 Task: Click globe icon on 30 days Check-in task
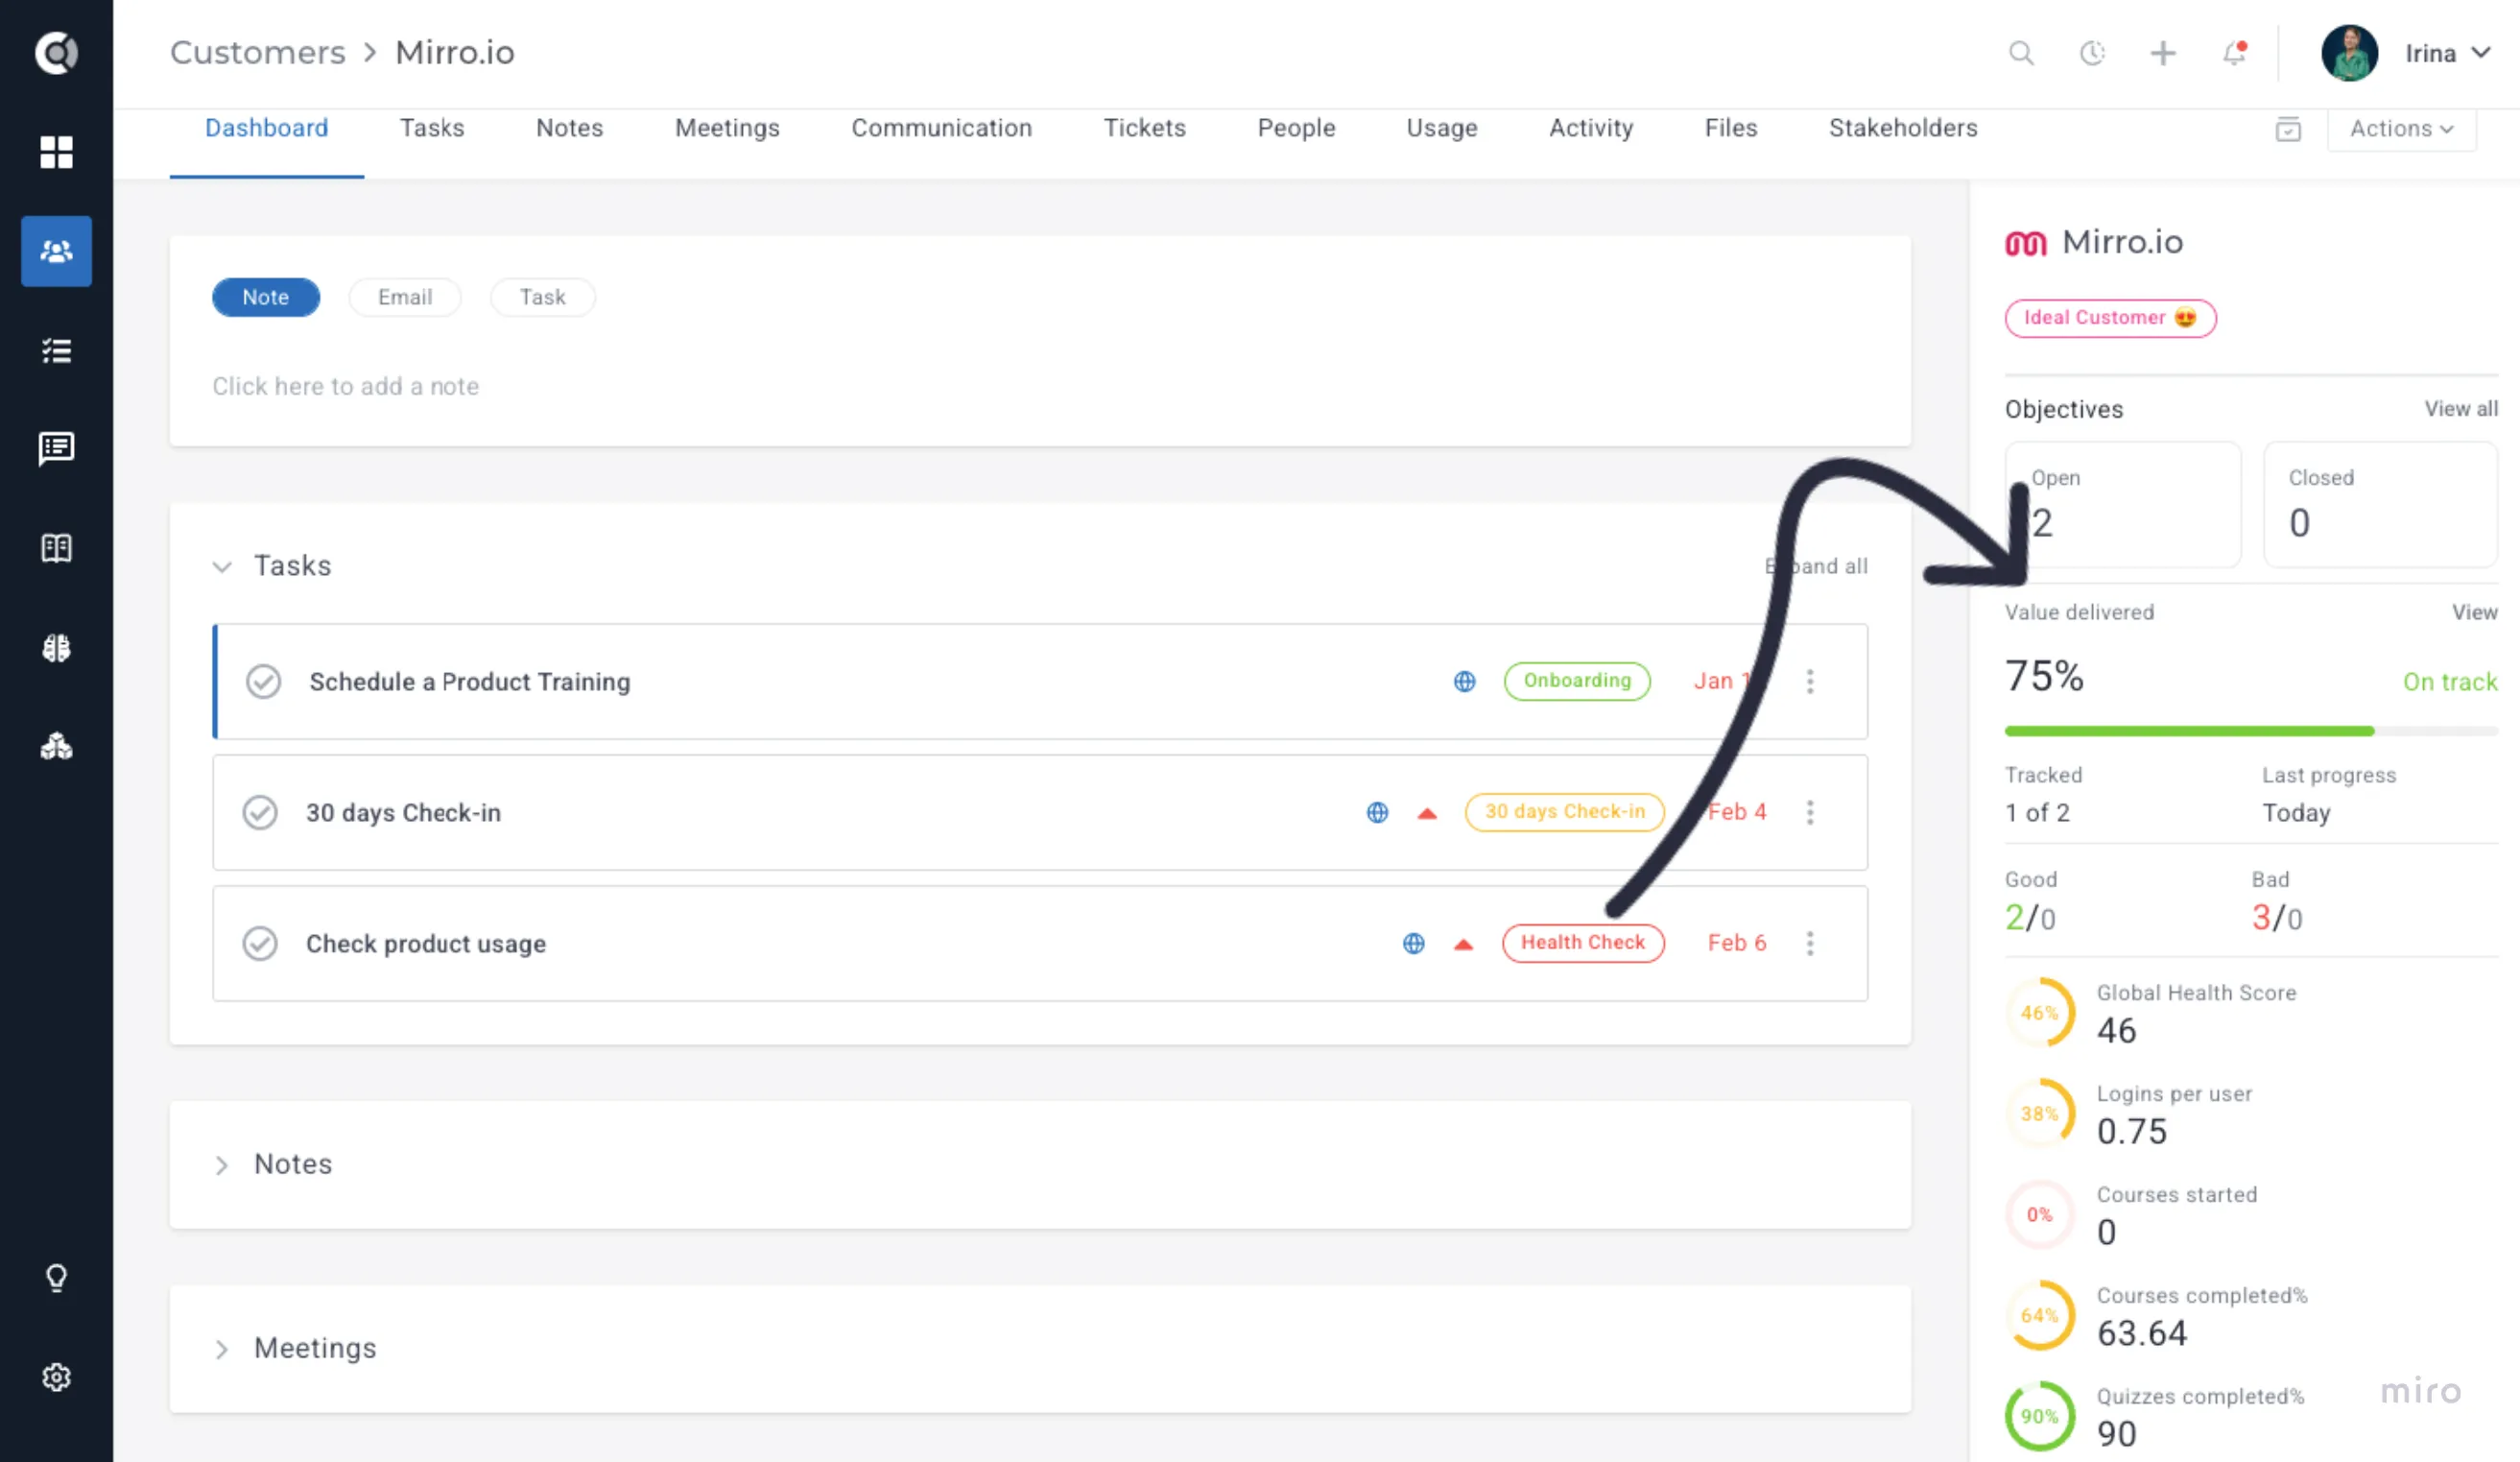[x=1377, y=812]
